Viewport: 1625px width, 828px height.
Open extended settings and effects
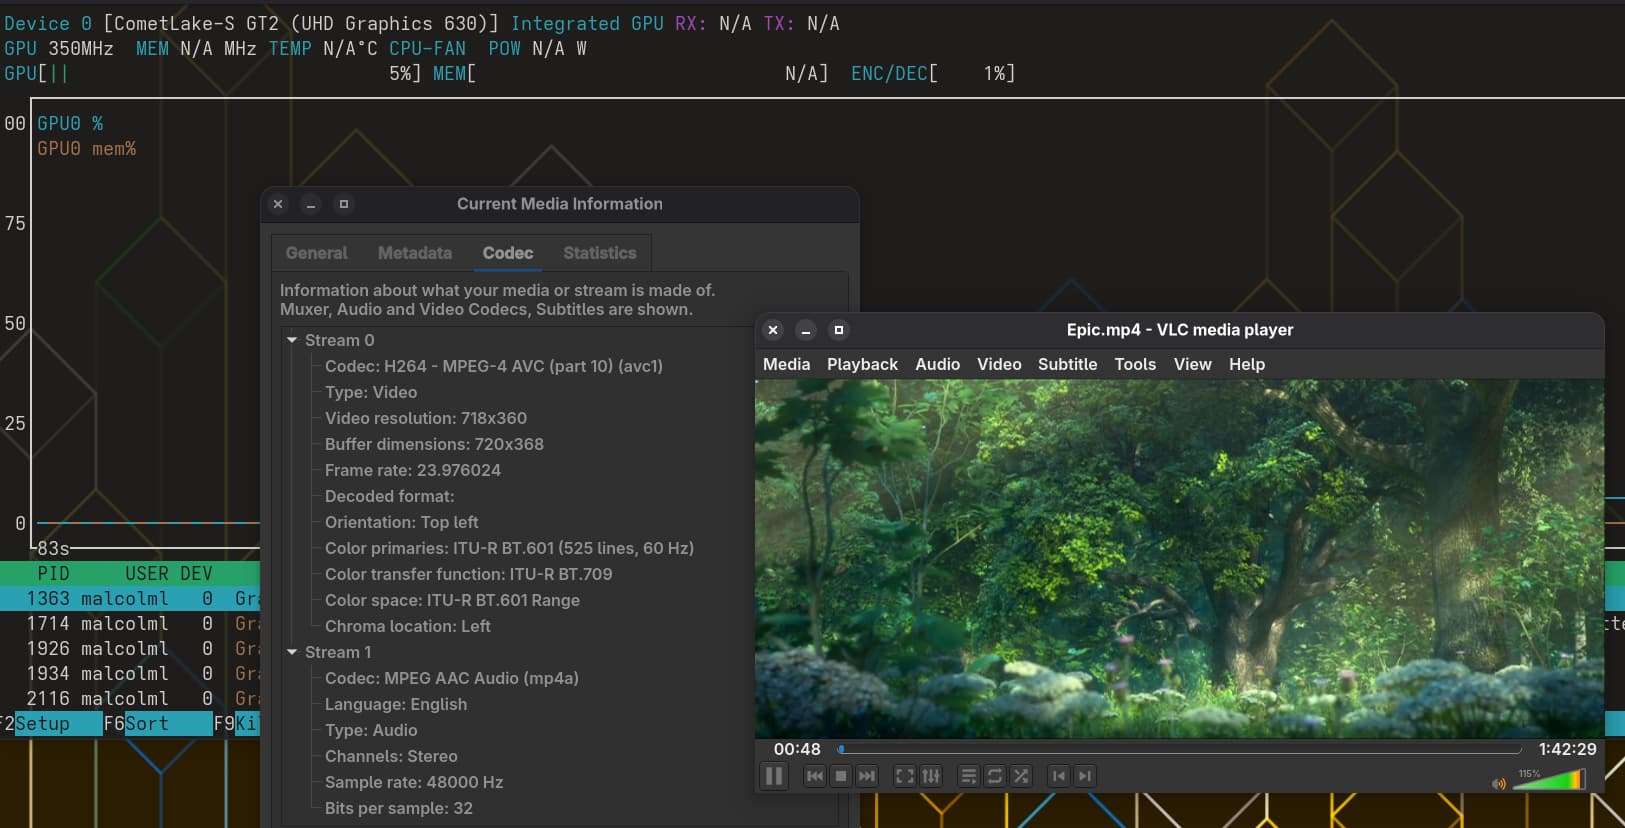(x=931, y=776)
